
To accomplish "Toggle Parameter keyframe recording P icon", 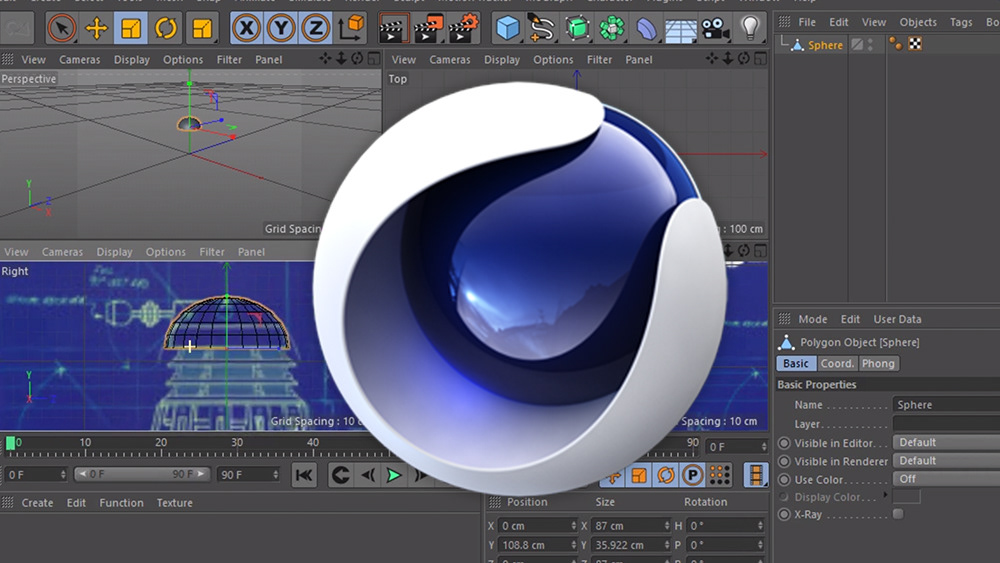I will [693, 475].
